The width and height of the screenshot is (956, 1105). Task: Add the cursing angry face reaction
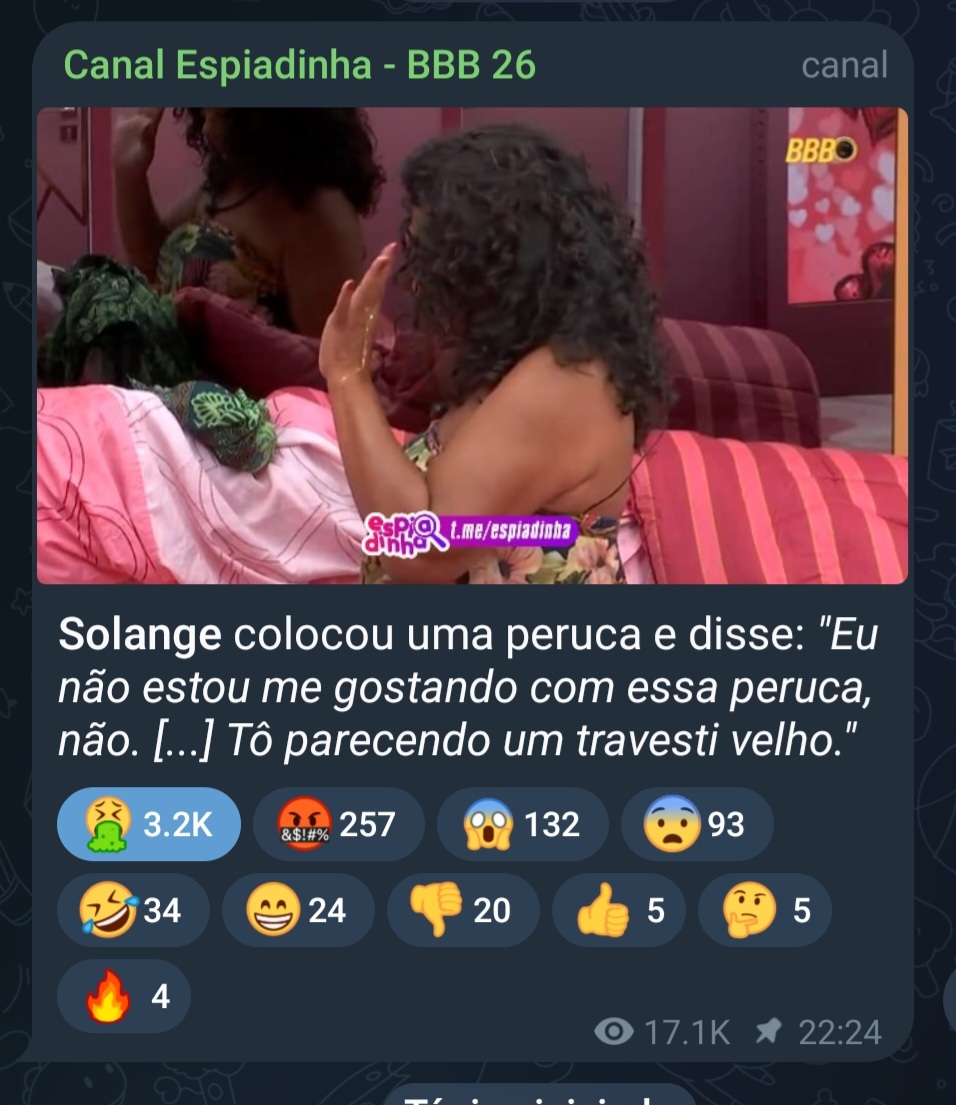[338, 824]
